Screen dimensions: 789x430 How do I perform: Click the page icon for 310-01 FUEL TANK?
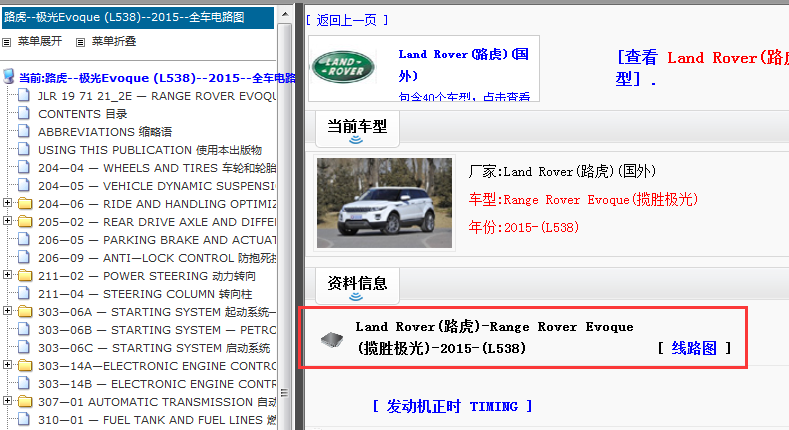[24, 419]
